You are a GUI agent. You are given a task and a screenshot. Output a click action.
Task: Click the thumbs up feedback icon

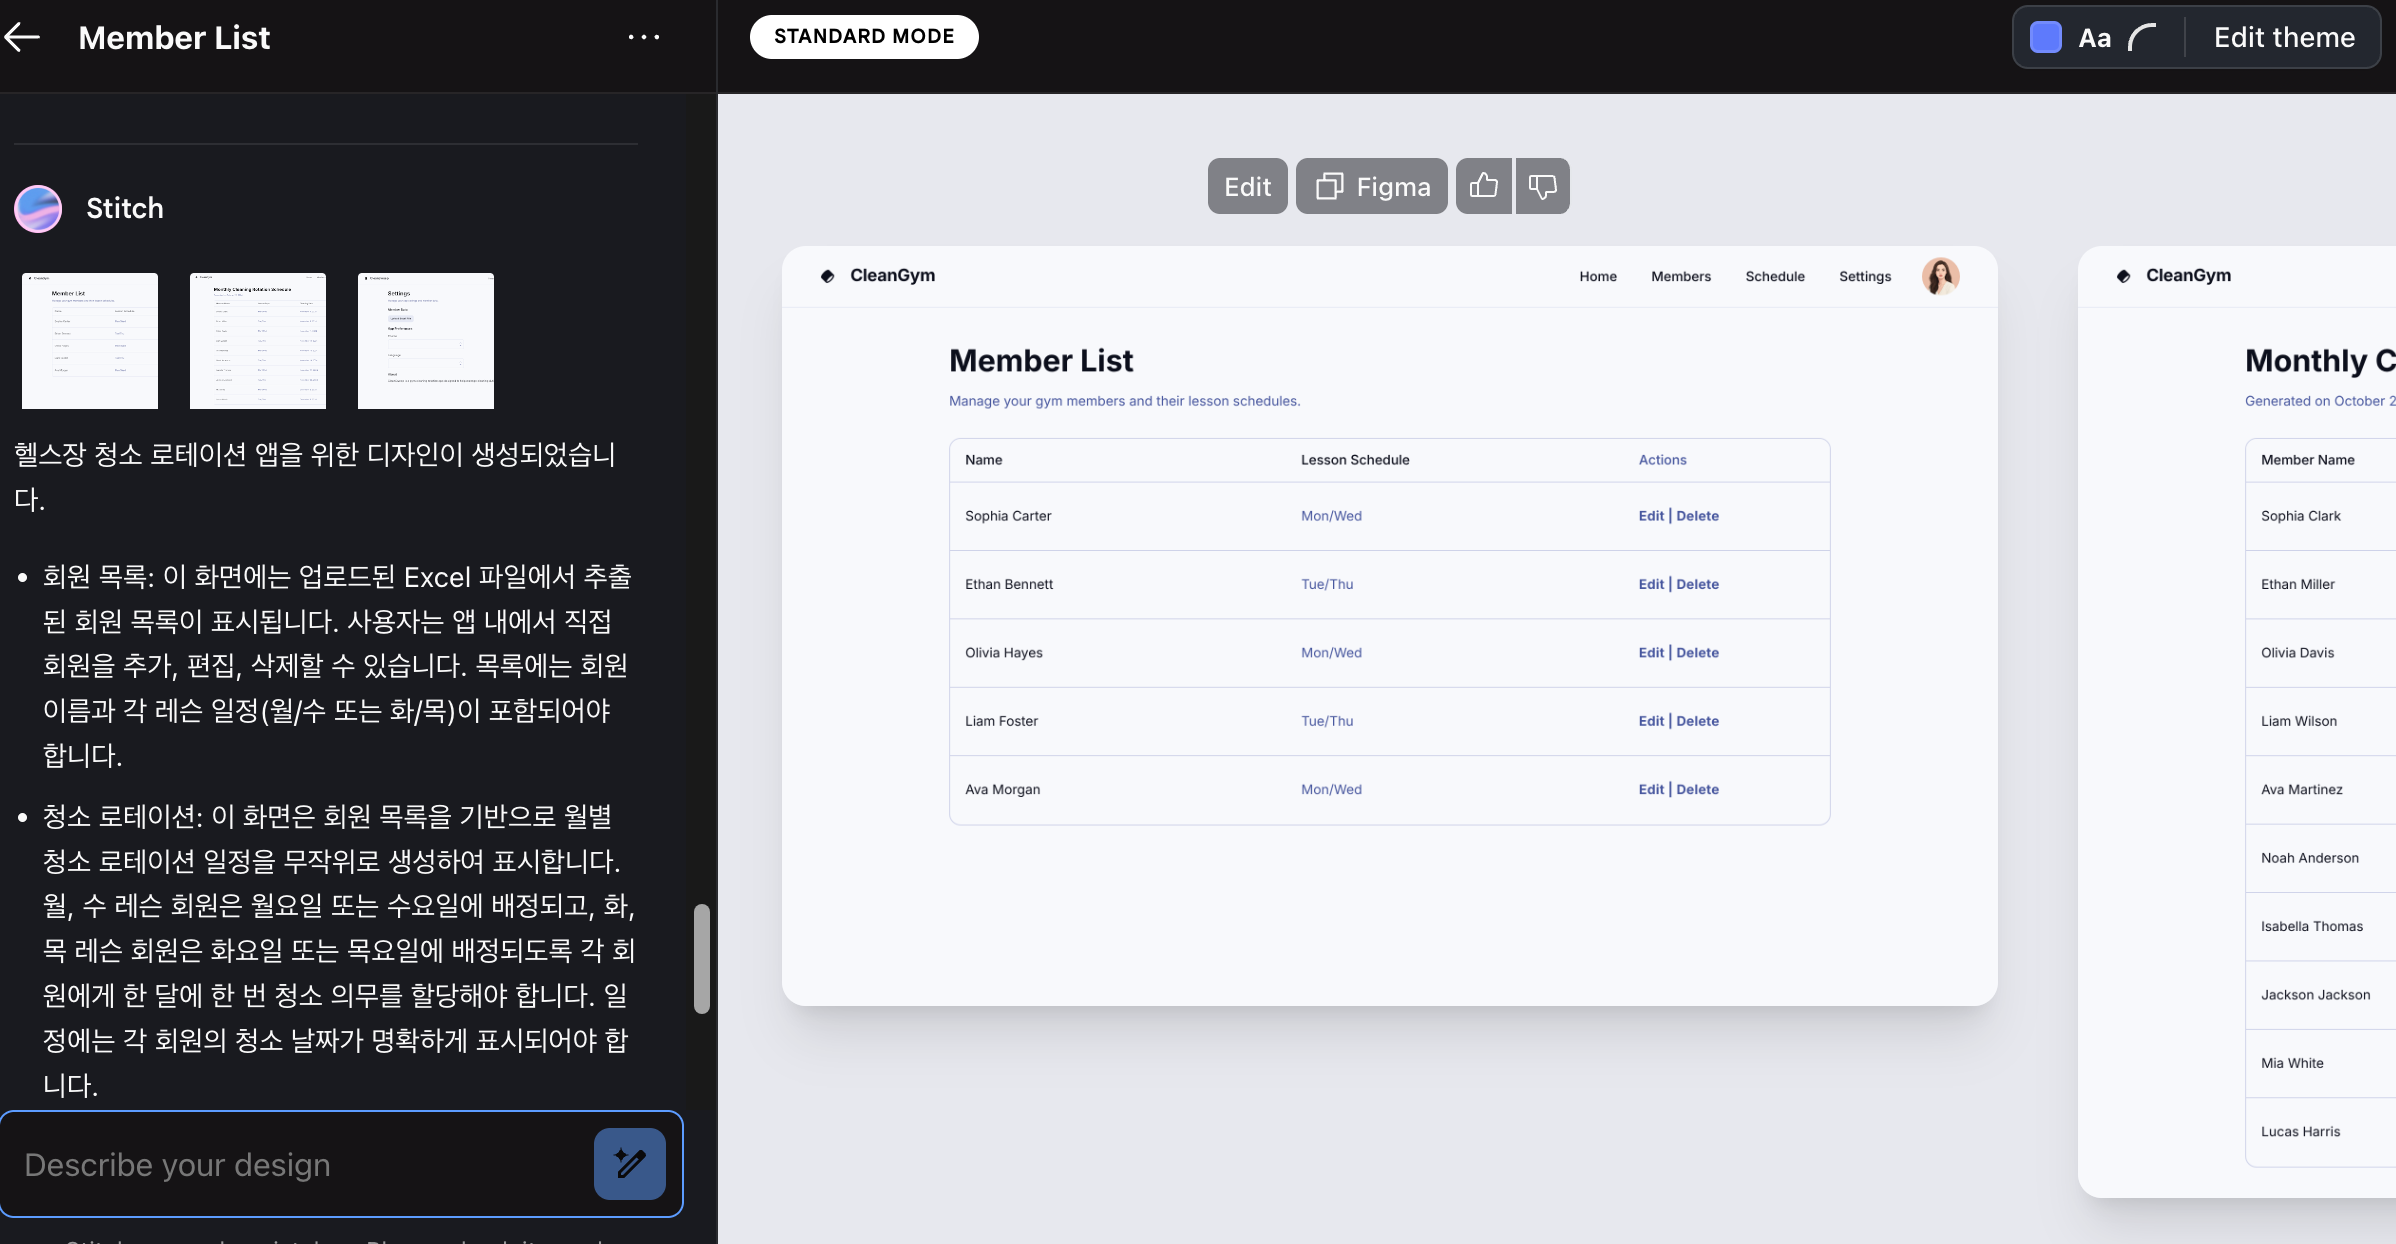1484,186
